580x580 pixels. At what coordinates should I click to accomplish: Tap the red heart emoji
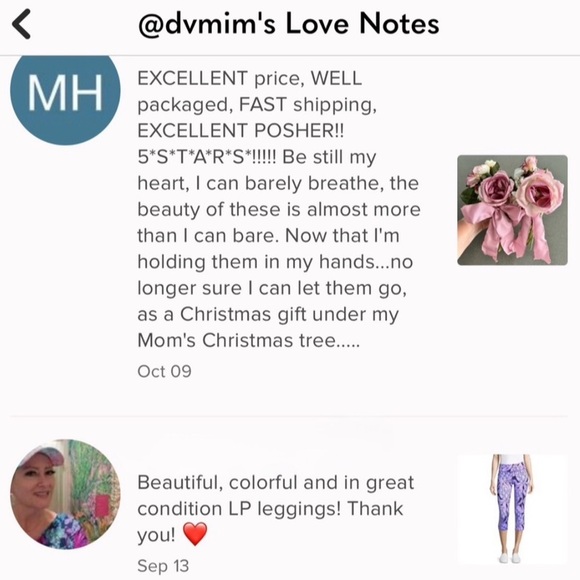pyautogui.click(x=195, y=534)
